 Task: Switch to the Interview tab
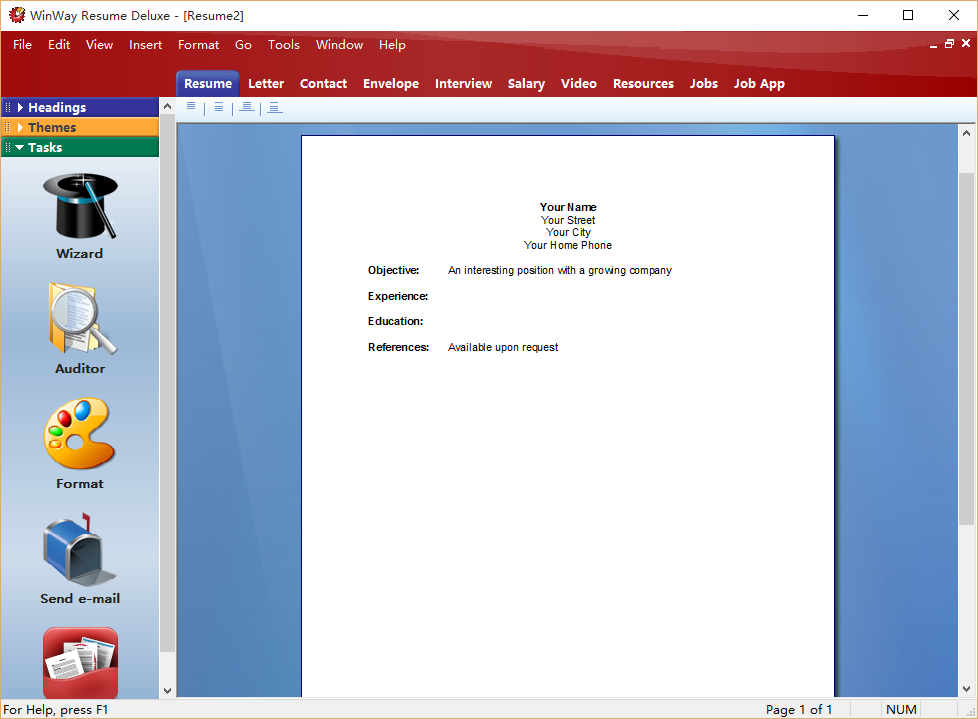463,84
